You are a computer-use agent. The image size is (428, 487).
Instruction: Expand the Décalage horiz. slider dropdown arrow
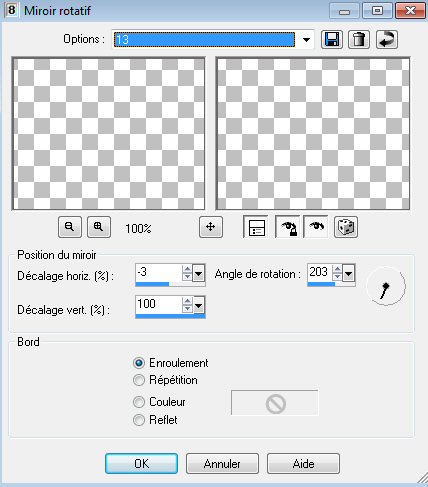tap(199, 275)
